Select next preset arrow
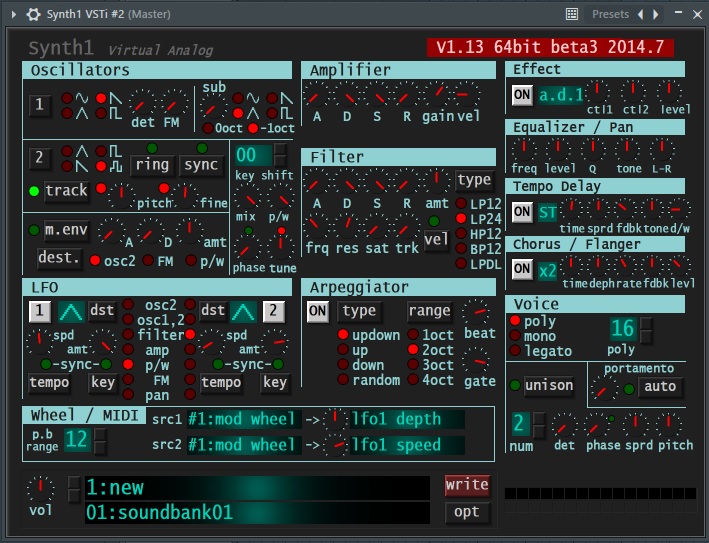The height and width of the screenshot is (543, 709). pyautogui.click(x=656, y=14)
